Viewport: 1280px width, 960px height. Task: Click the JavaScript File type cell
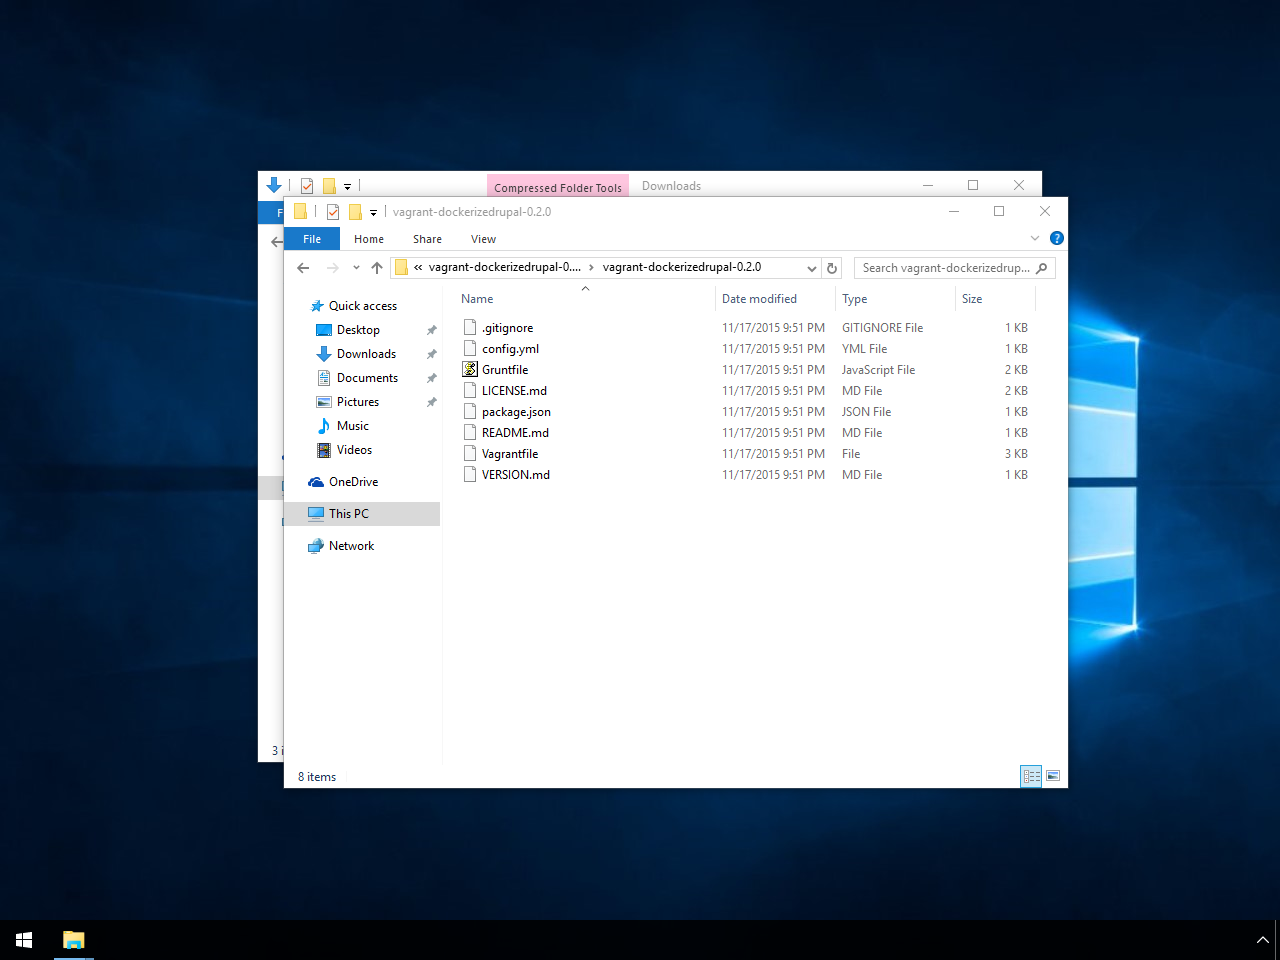pos(878,370)
